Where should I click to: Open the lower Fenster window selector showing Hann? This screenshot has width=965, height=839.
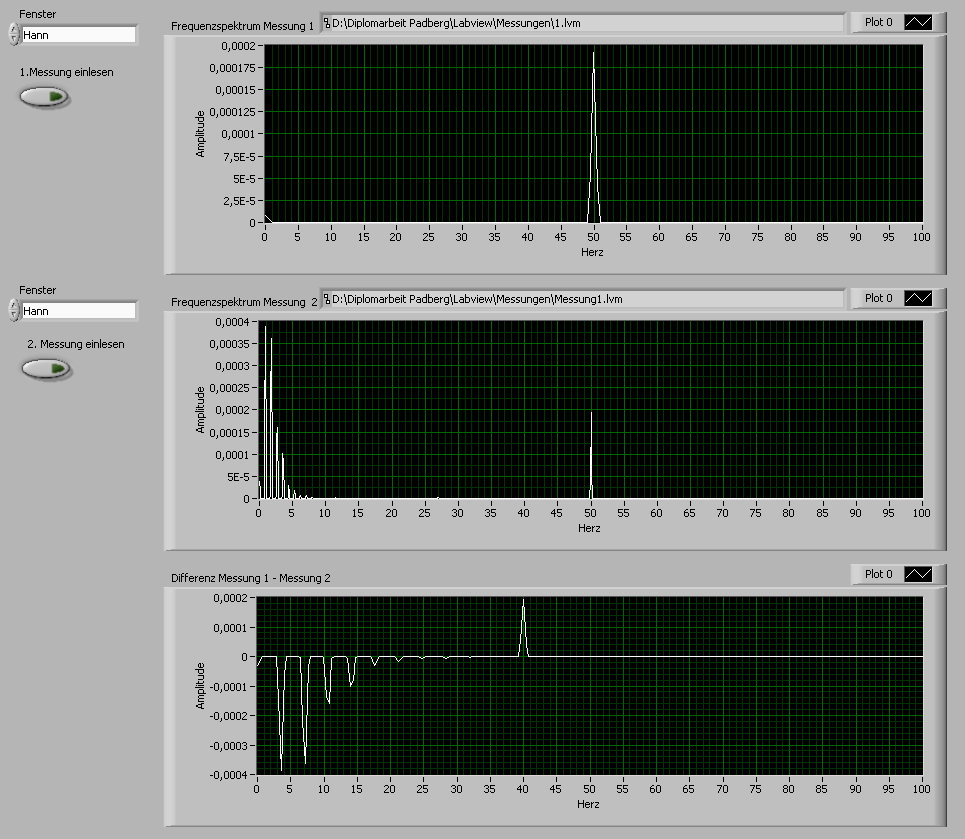tap(79, 310)
